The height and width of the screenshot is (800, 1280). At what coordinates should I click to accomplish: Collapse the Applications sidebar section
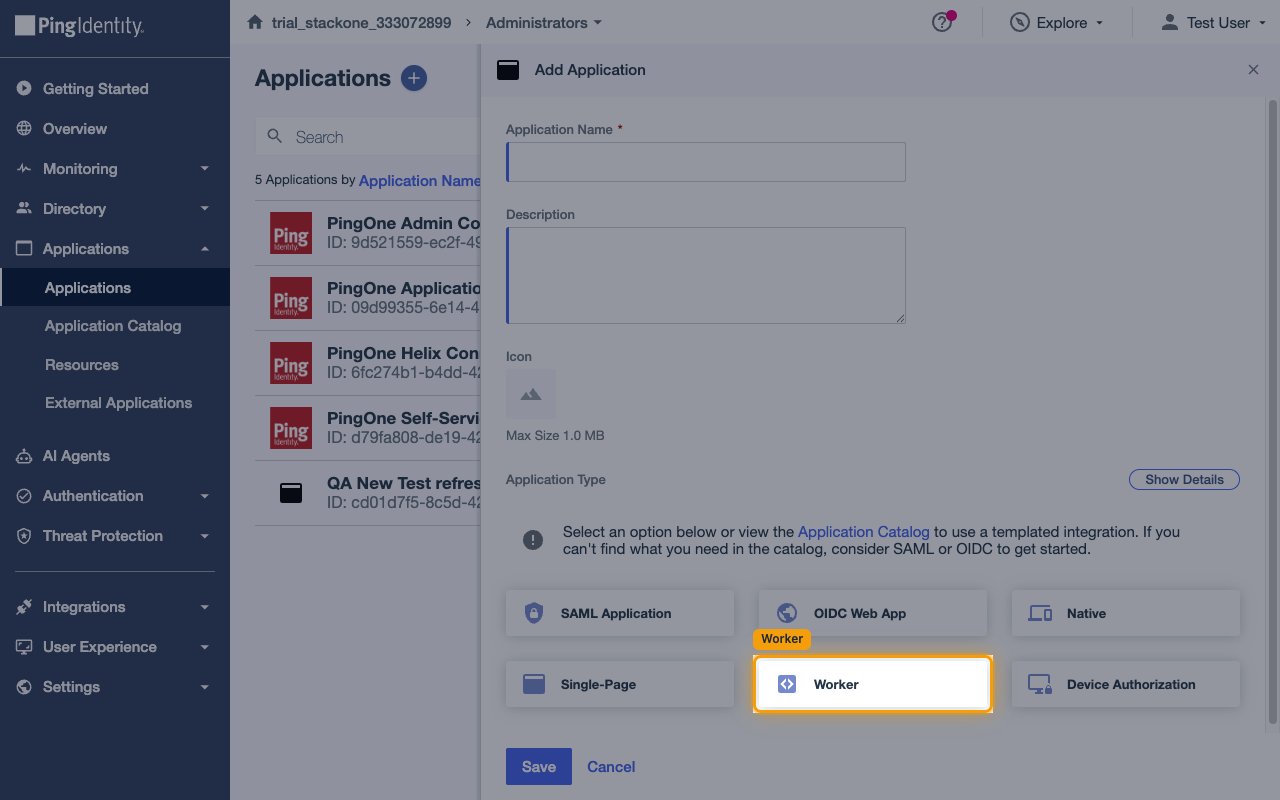(204, 249)
